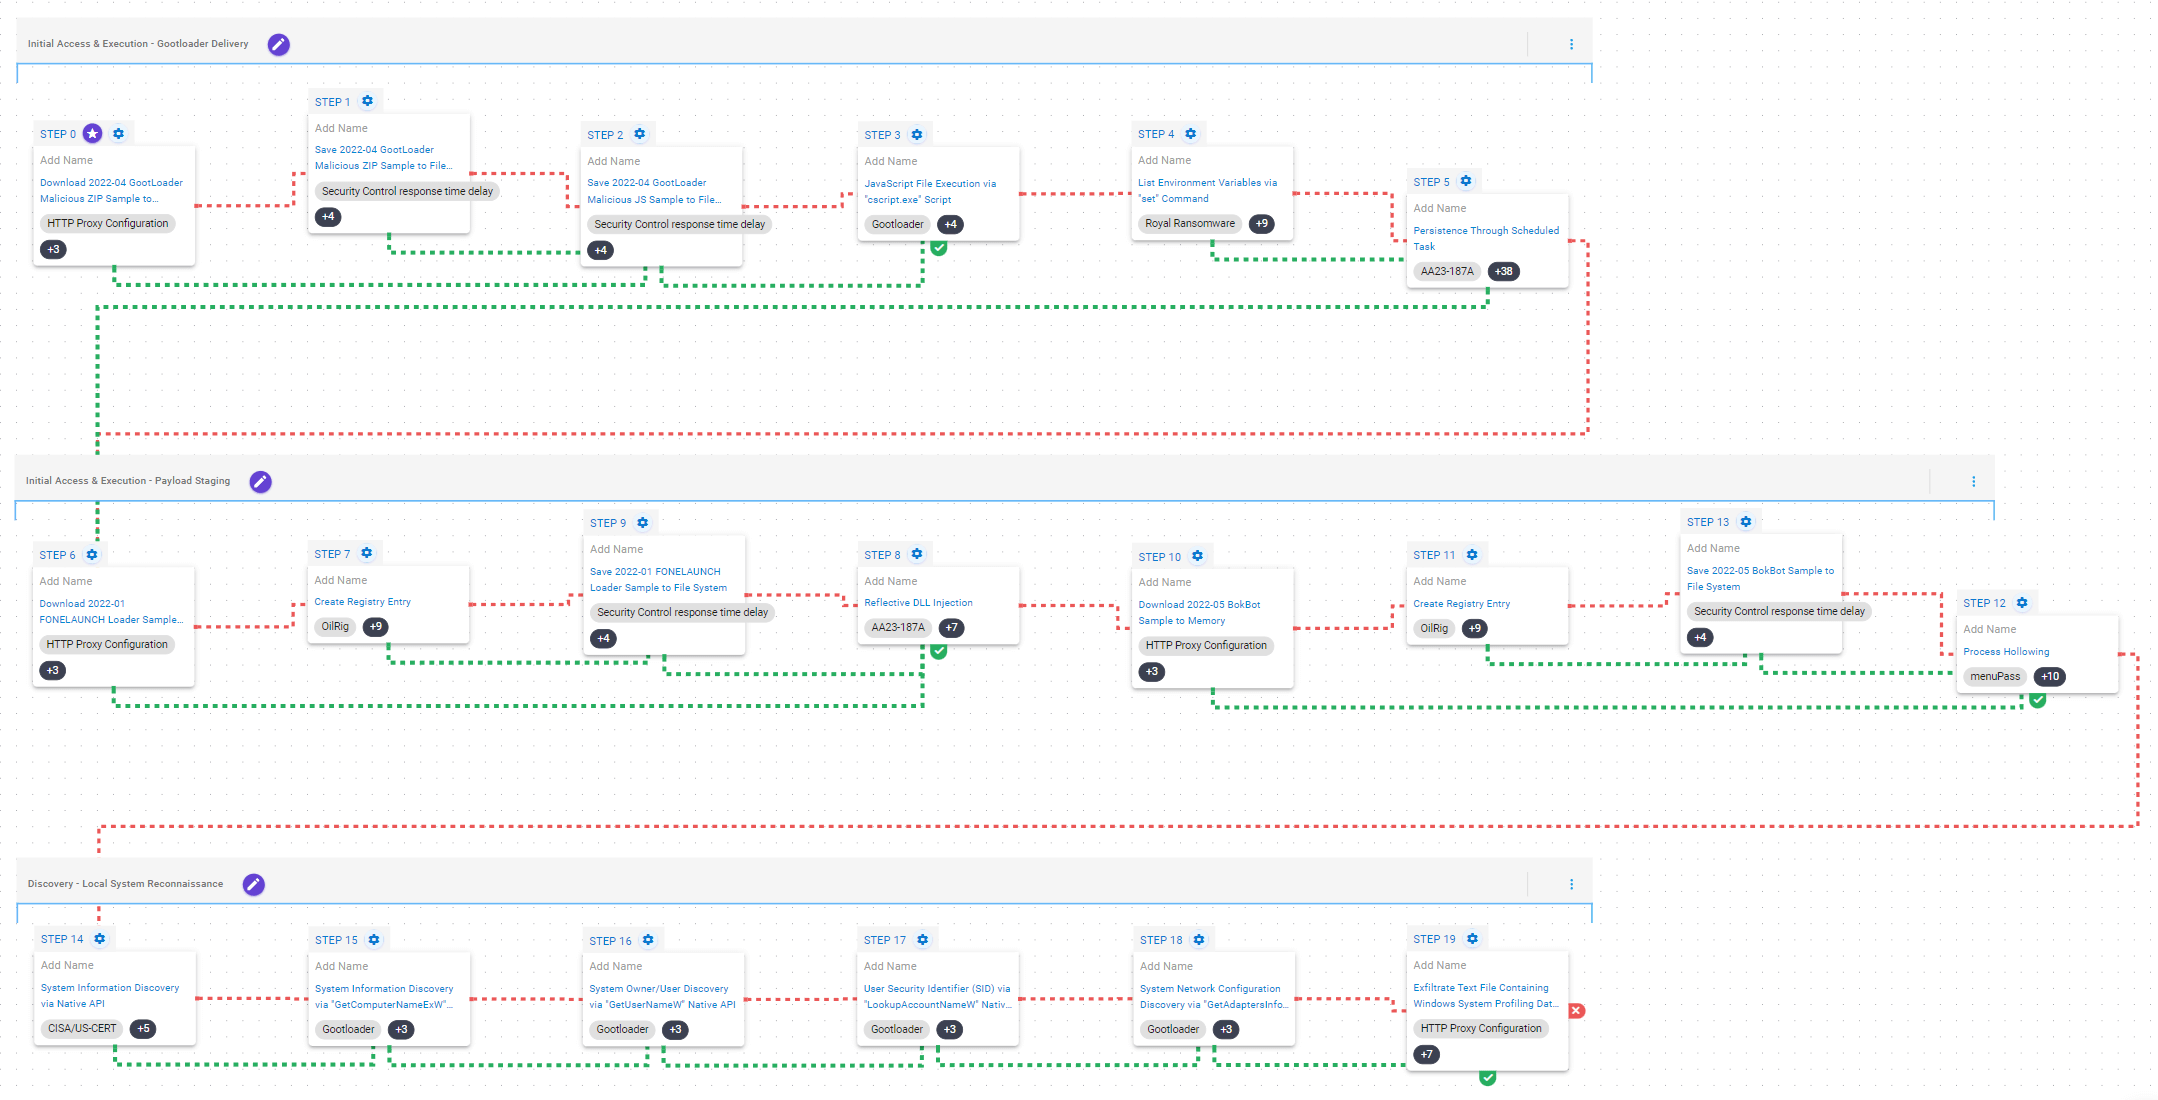Click the menuPass tag on STEP 12
The height and width of the screenshot is (1100, 2158).
point(1994,676)
